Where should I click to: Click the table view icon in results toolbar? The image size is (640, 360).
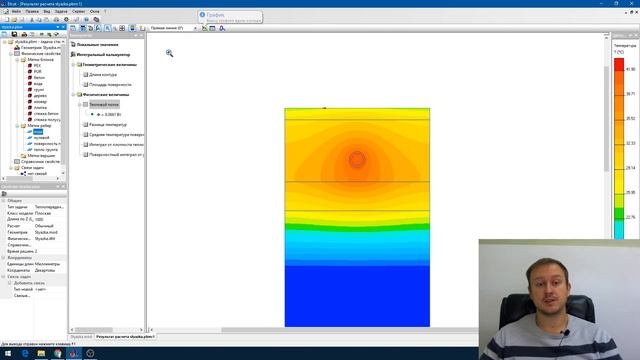tap(212, 28)
